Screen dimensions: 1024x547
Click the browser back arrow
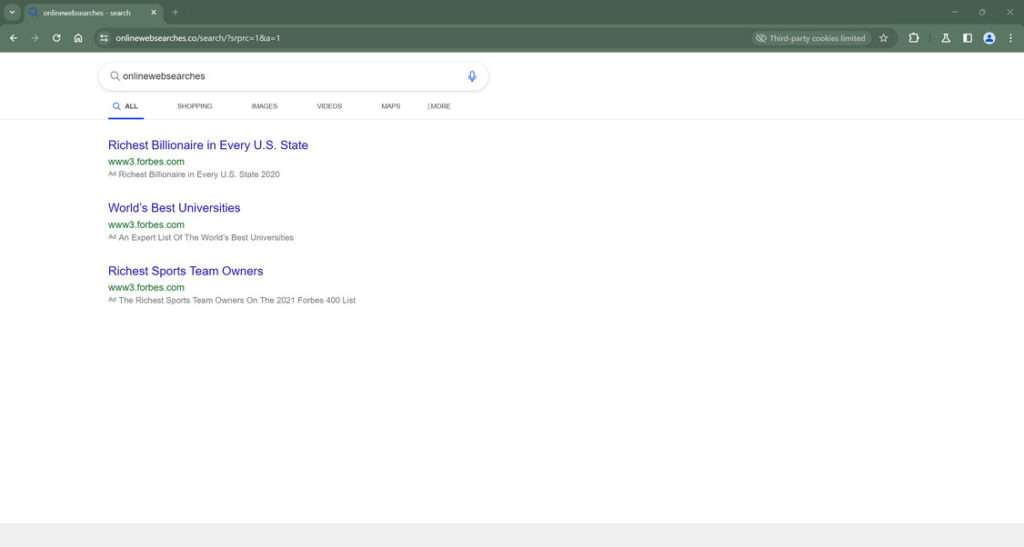pos(14,39)
